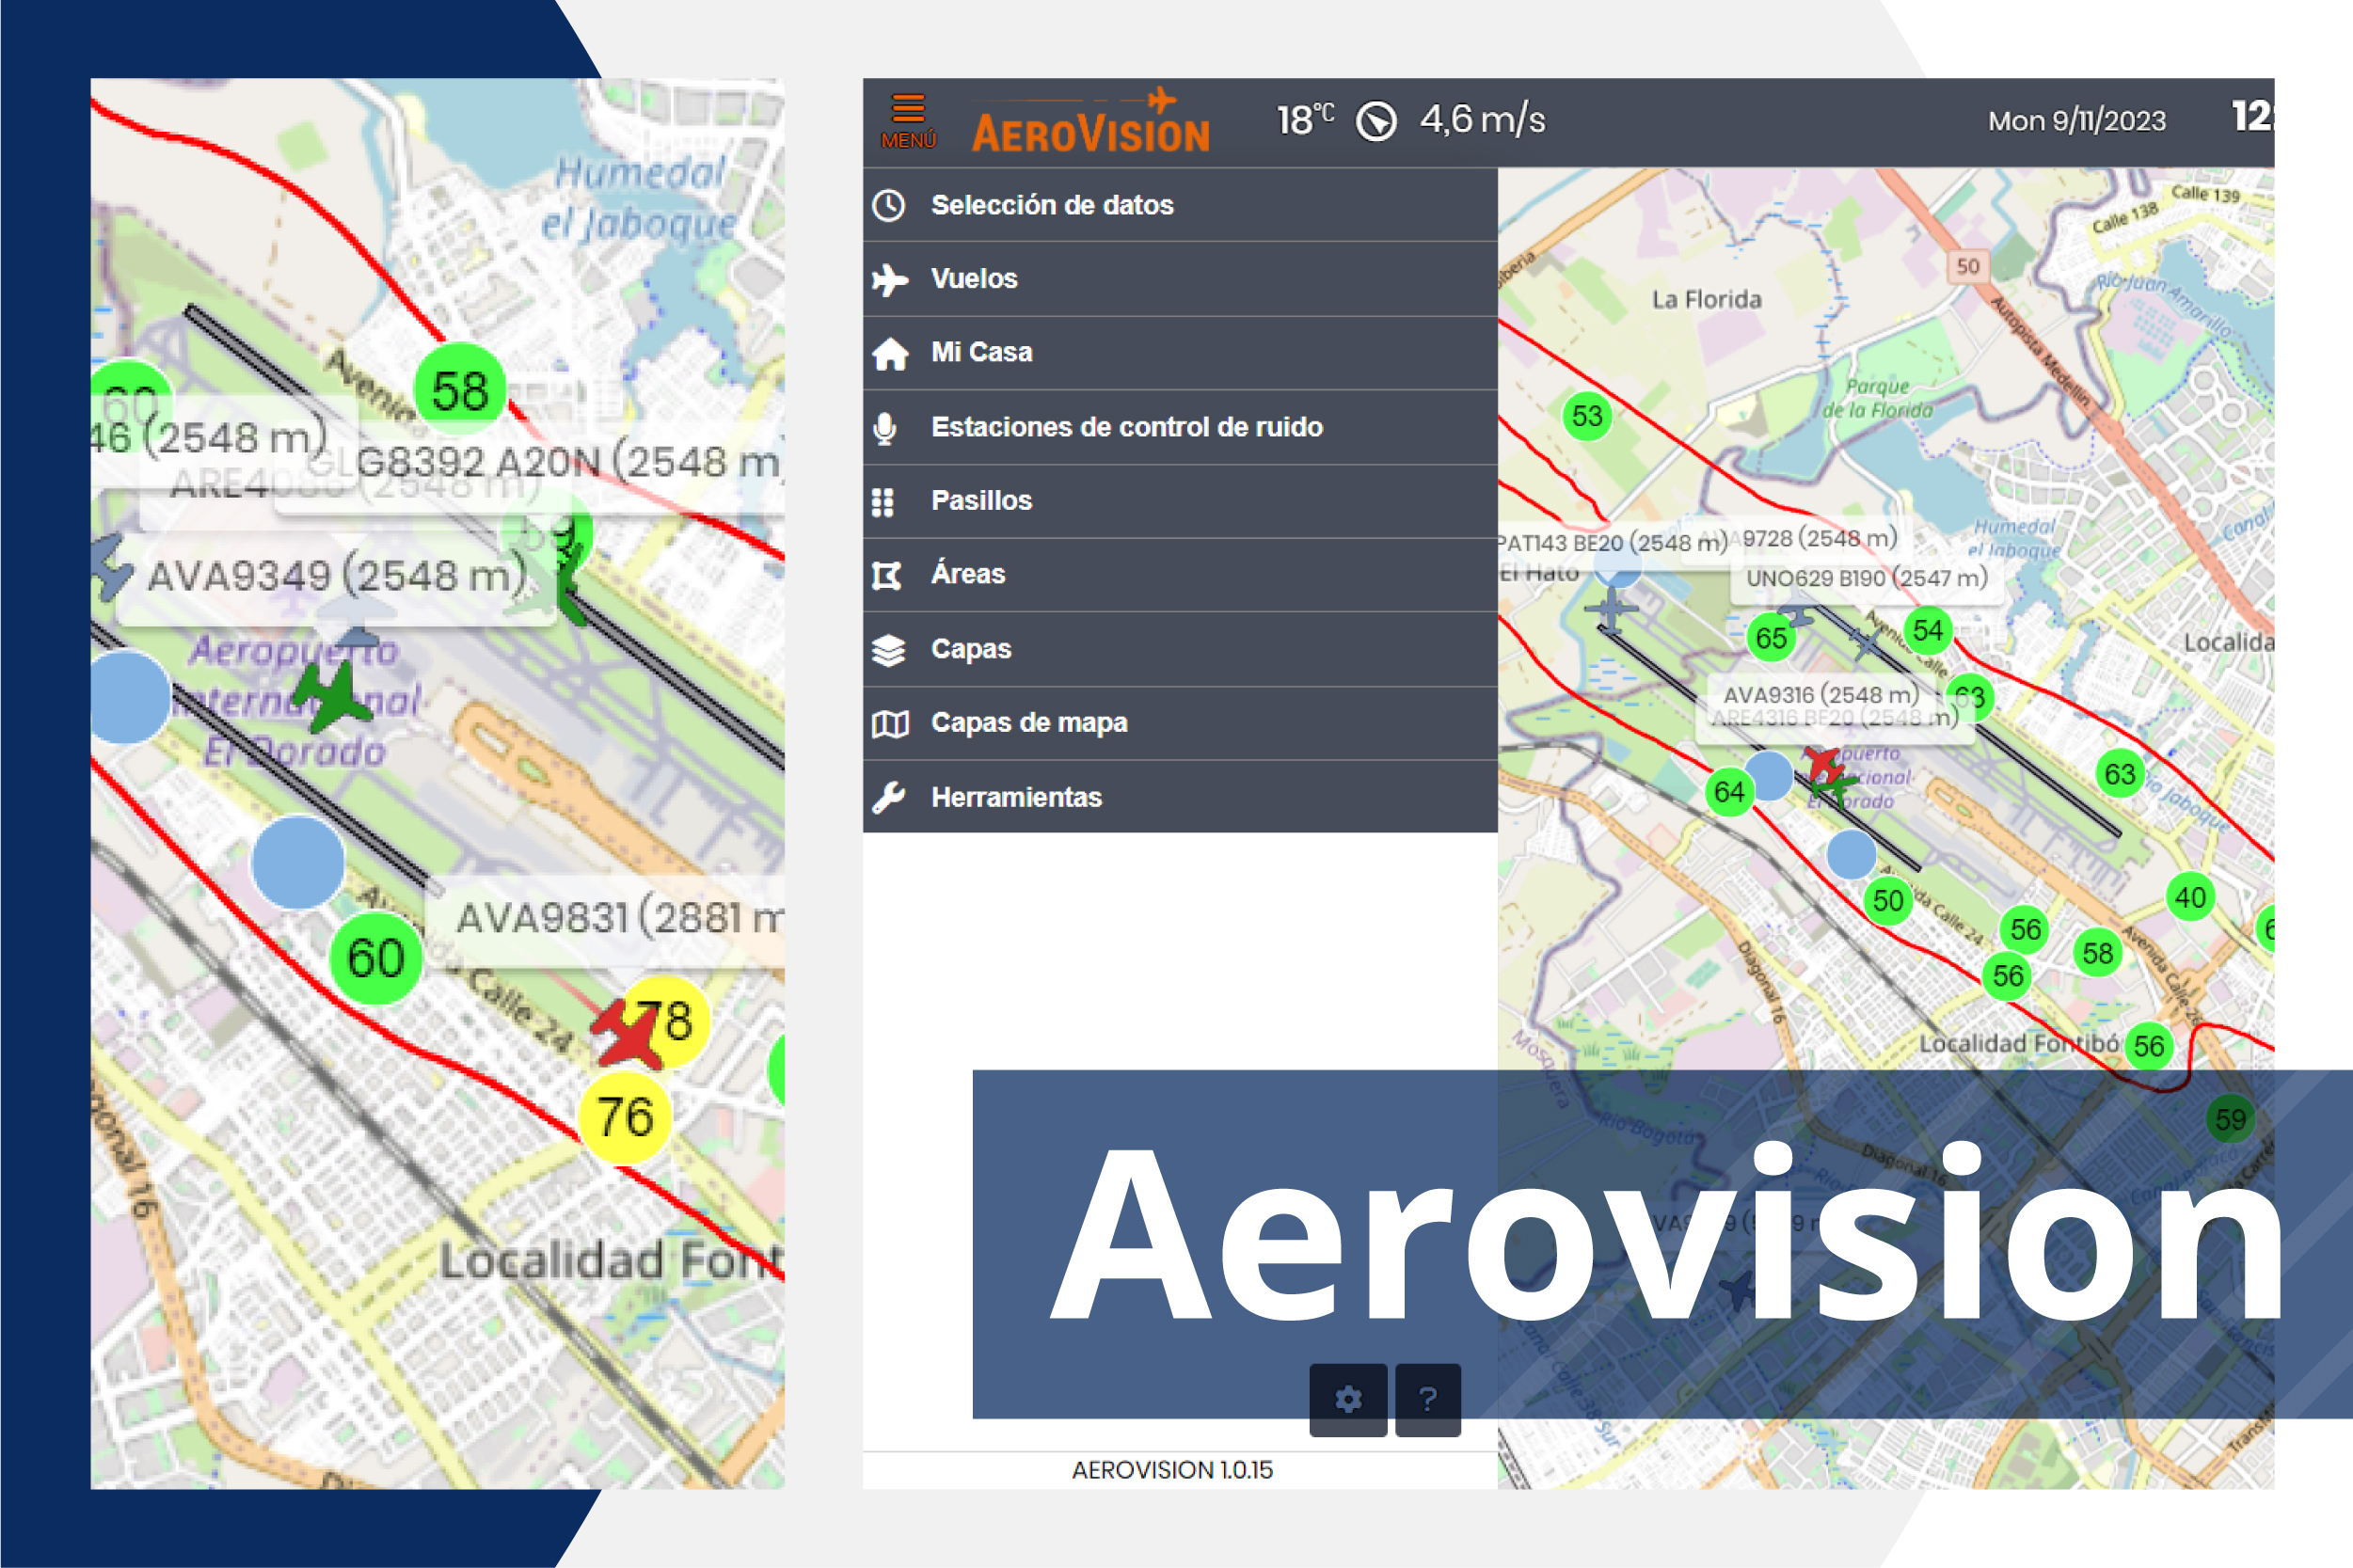Click the clock icon beside Selección de datos

(888, 205)
